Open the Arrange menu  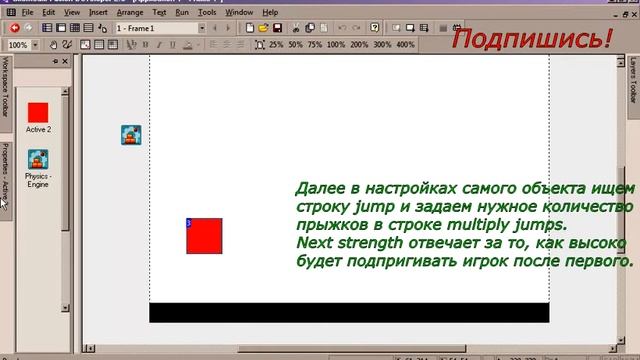pos(130,13)
